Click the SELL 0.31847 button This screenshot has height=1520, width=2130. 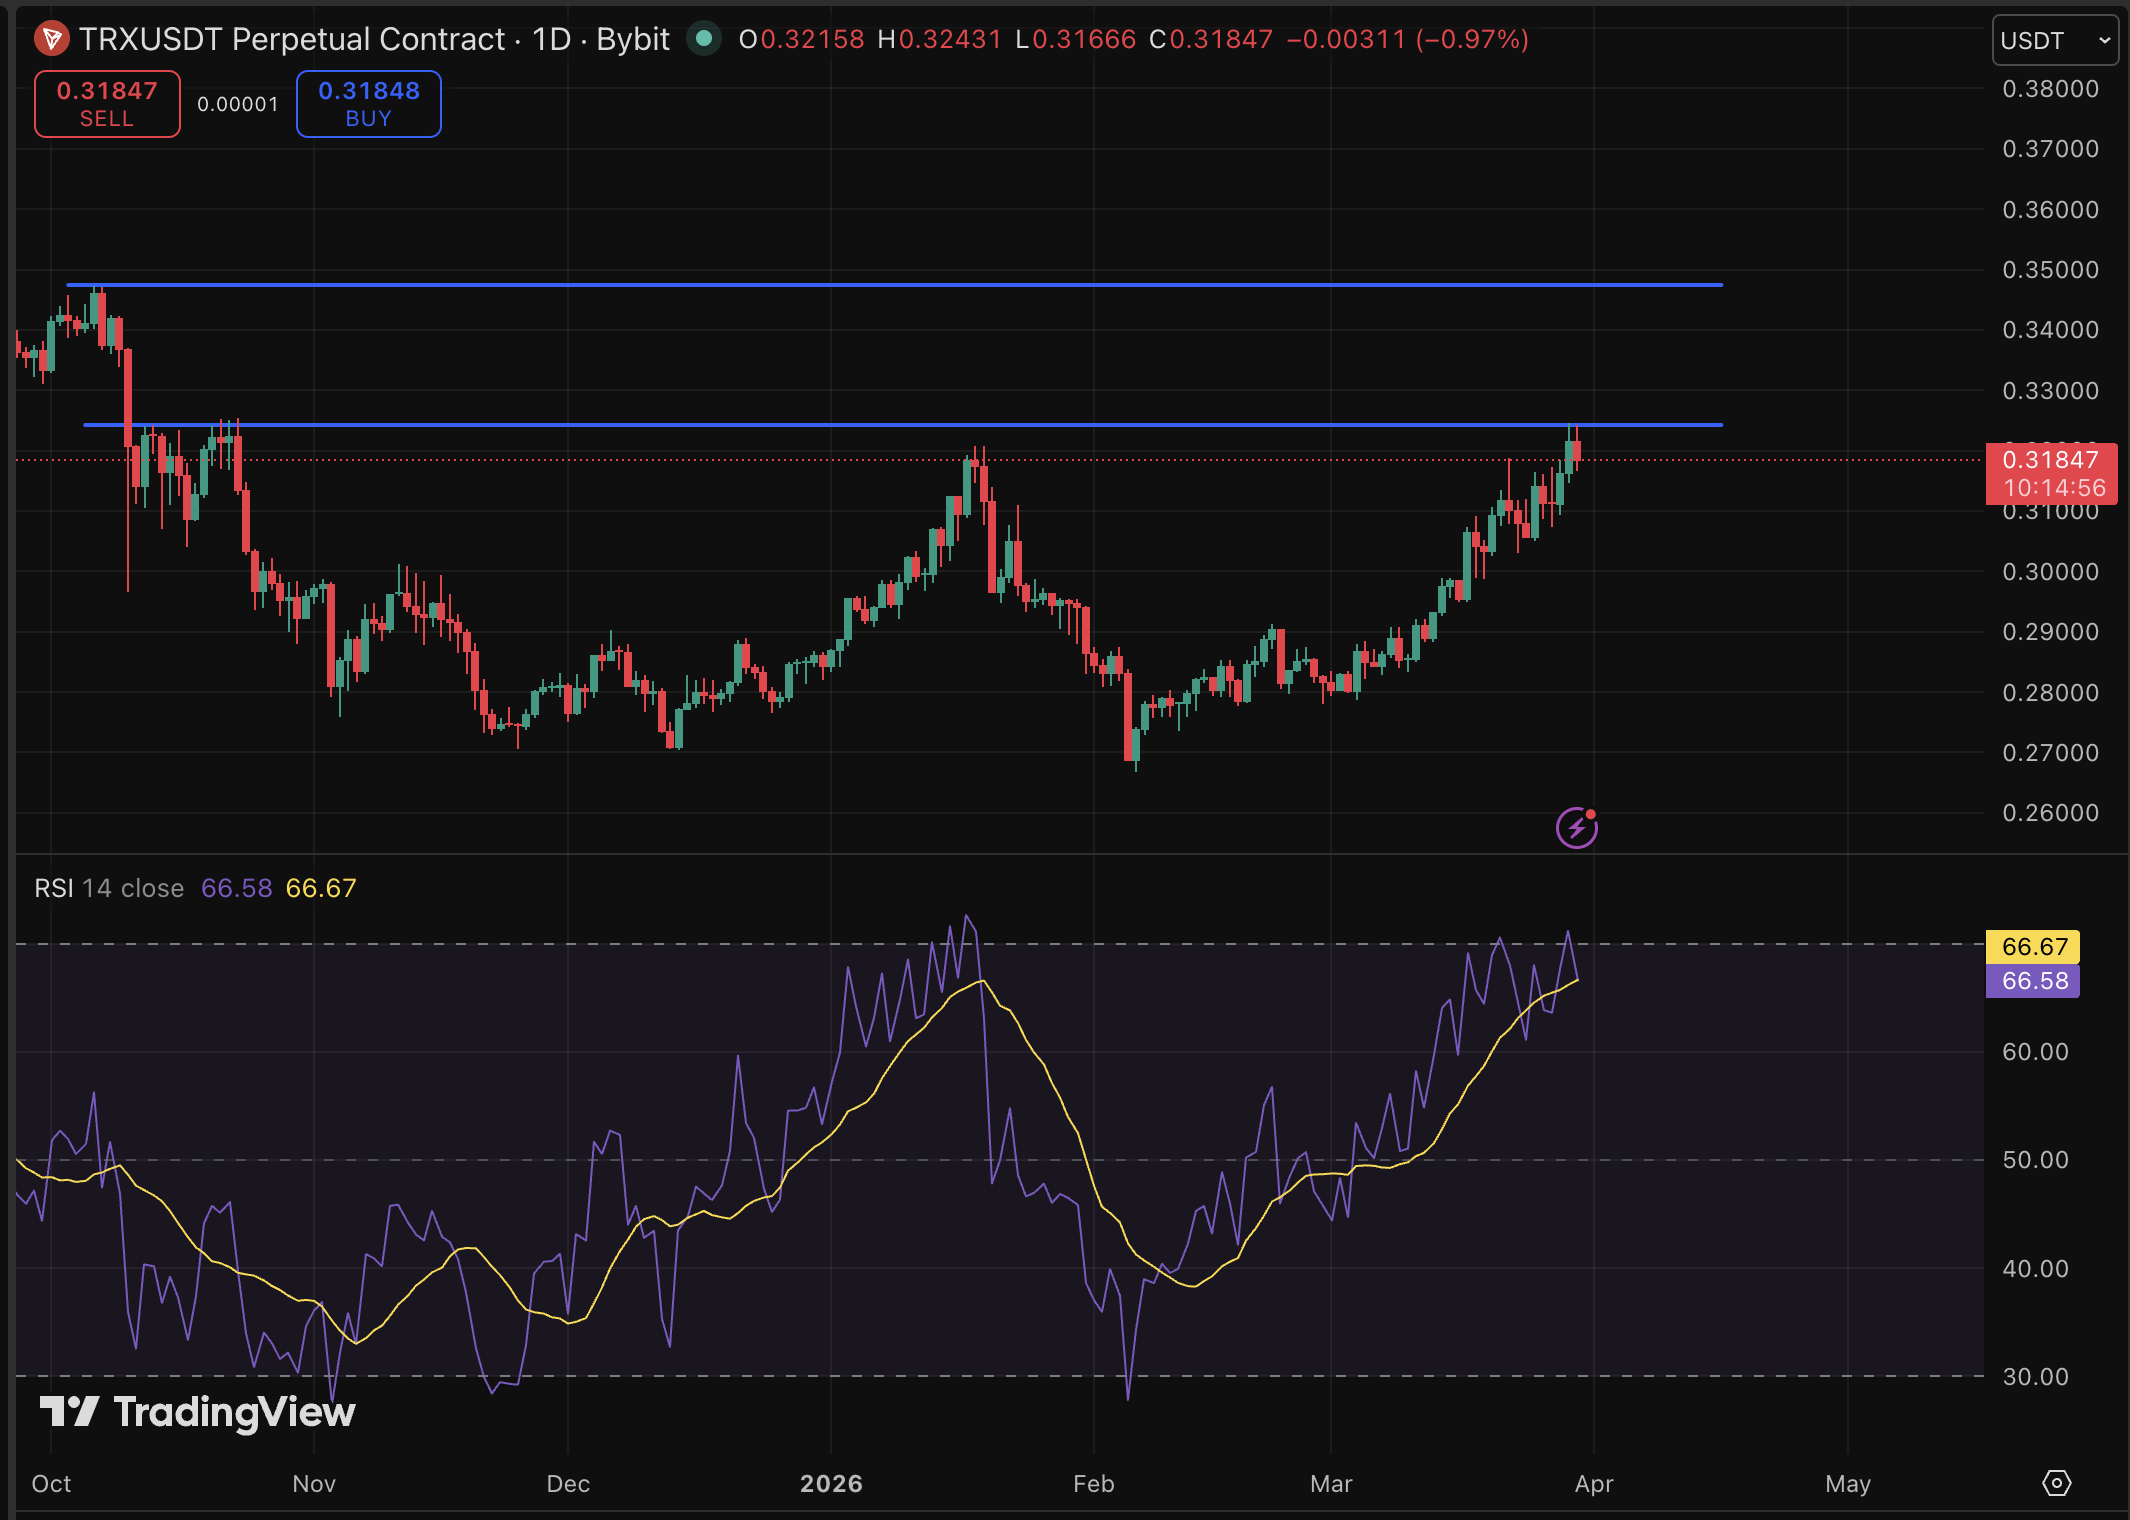coord(106,103)
